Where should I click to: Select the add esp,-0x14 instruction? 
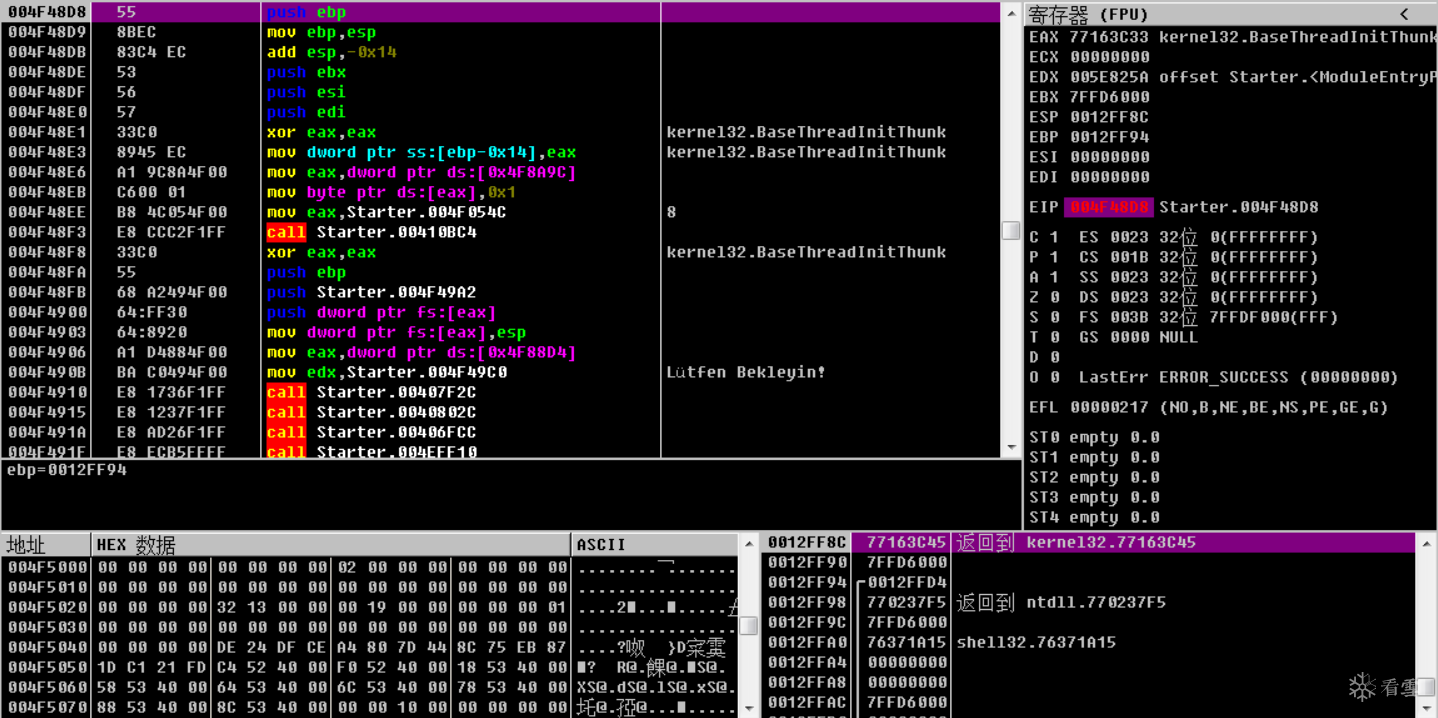(x=331, y=52)
